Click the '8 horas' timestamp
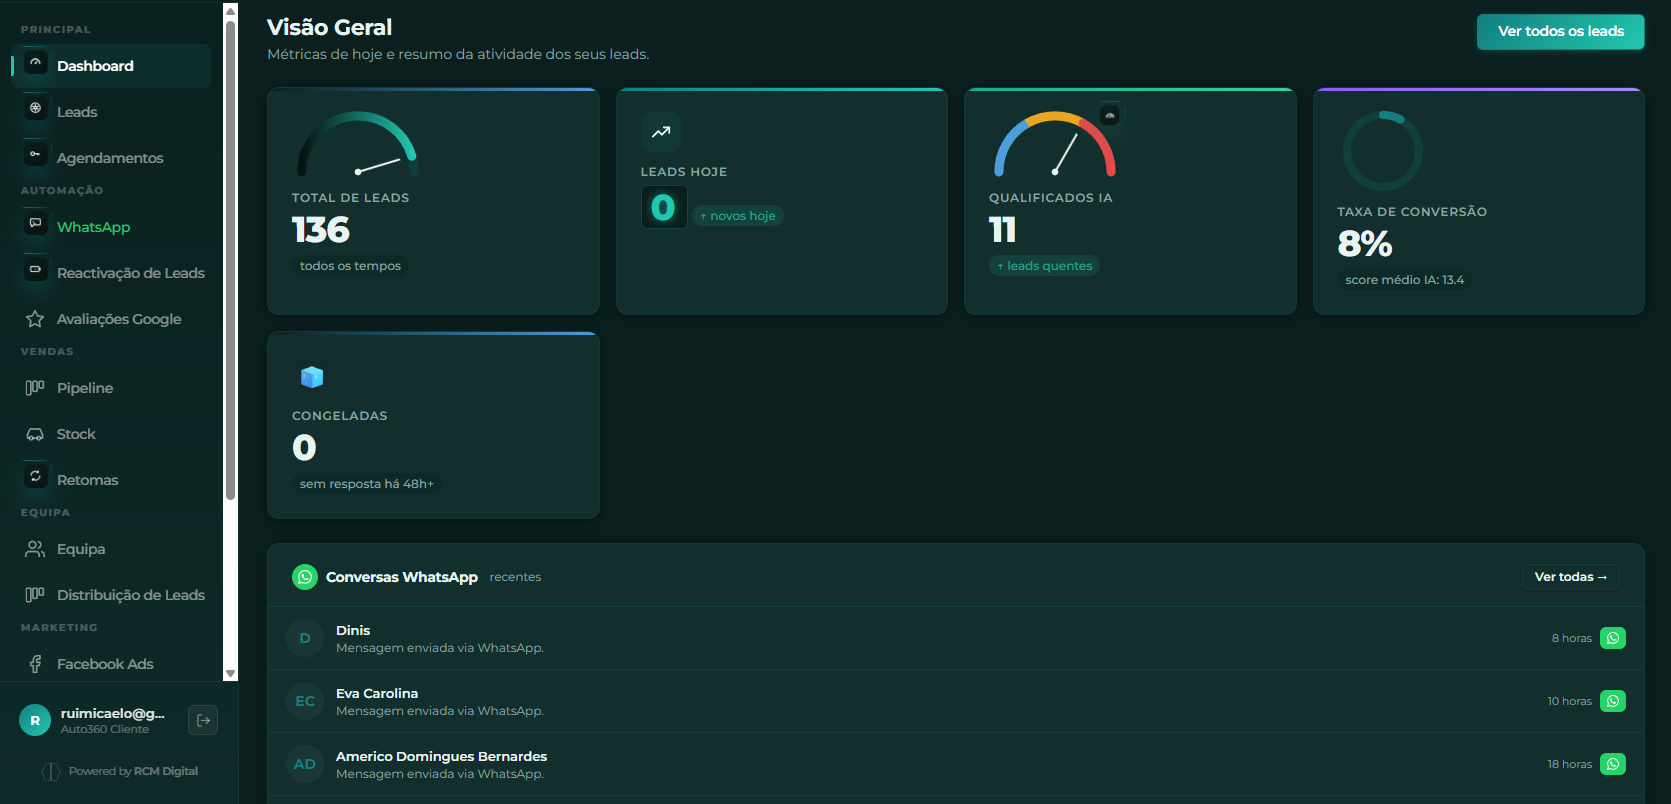This screenshot has width=1671, height=804. 1571,638
